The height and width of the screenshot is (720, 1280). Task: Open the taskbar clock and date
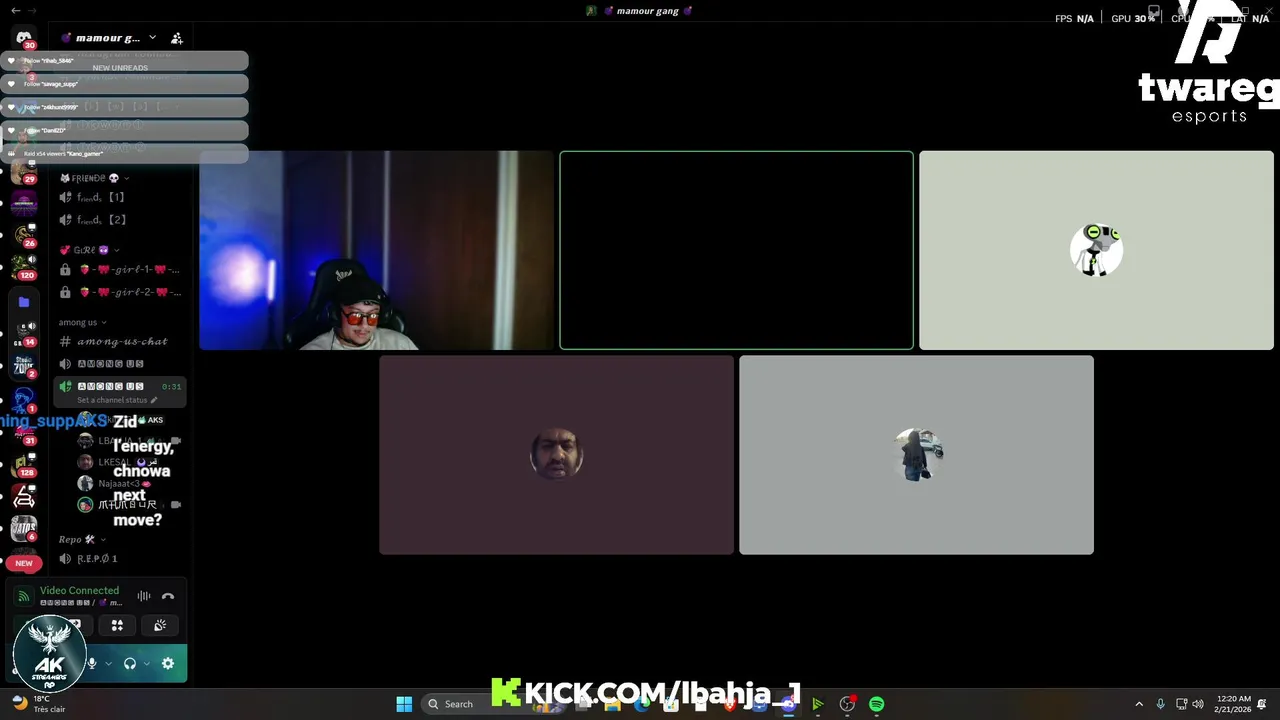tap(1234, 704)
